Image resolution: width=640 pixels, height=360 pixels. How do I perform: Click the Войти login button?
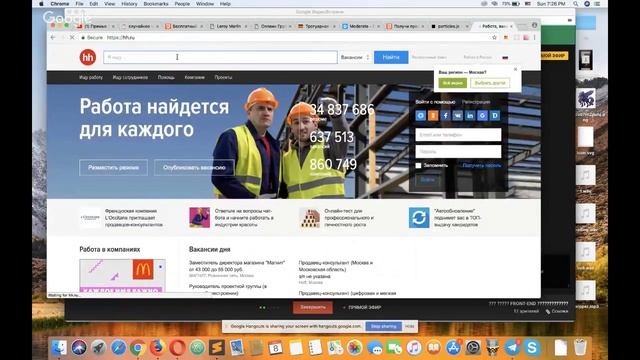coord(427,180)
